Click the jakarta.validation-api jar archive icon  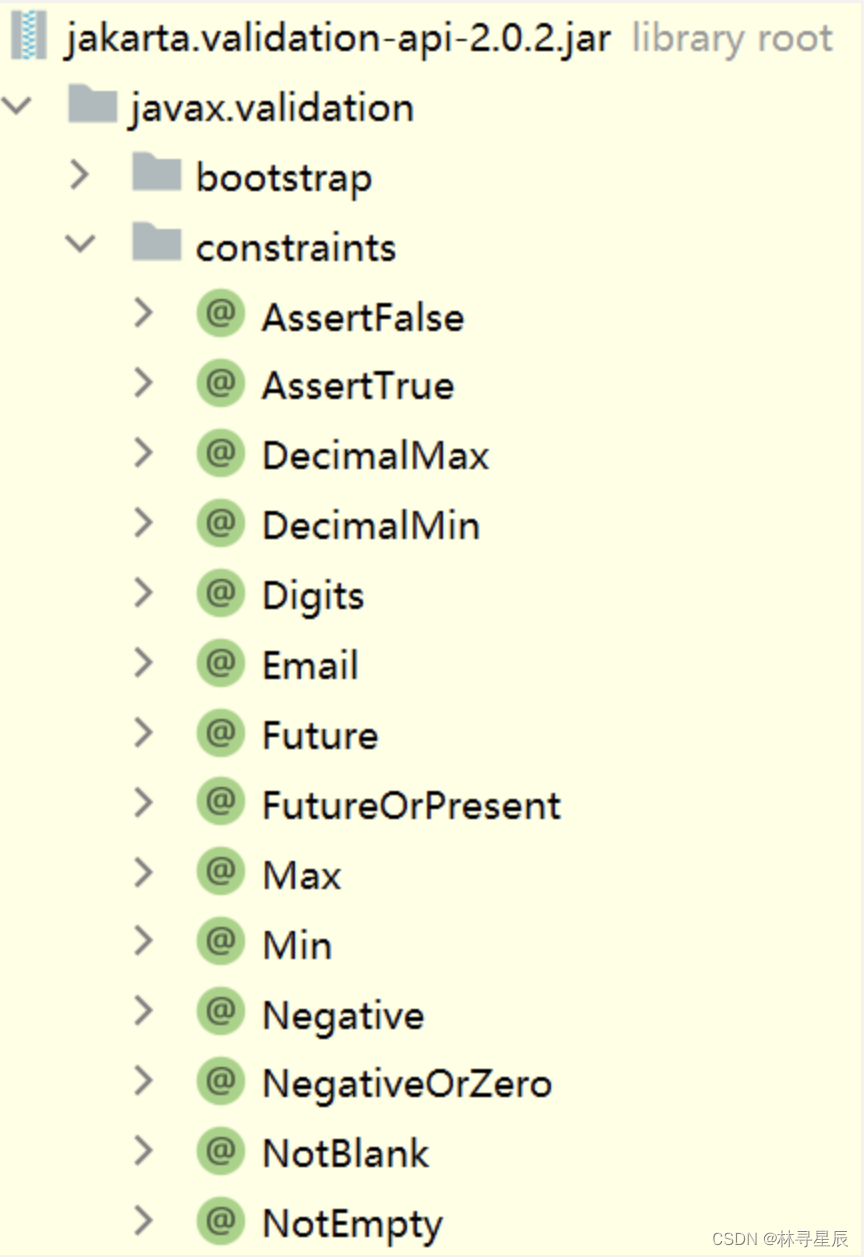[28, 38]
